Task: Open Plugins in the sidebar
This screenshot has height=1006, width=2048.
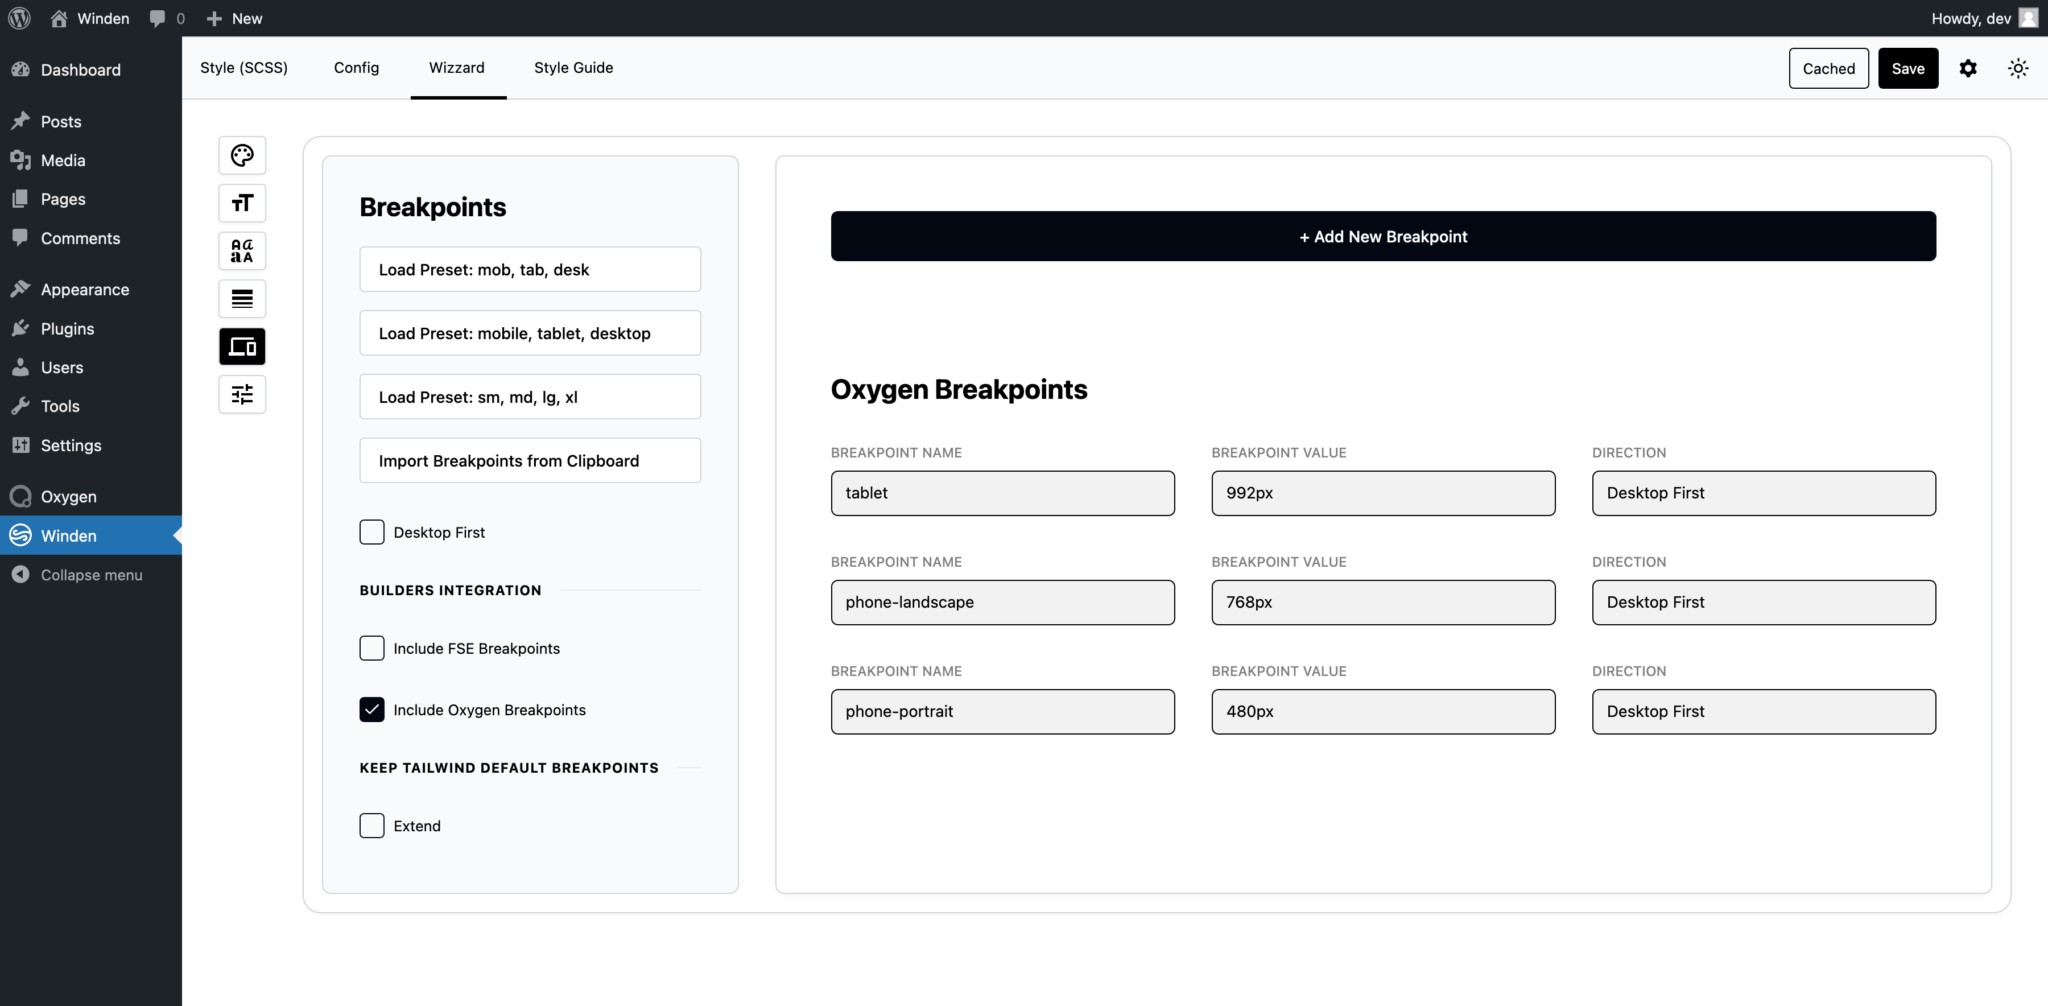Action: pos(91,328)
